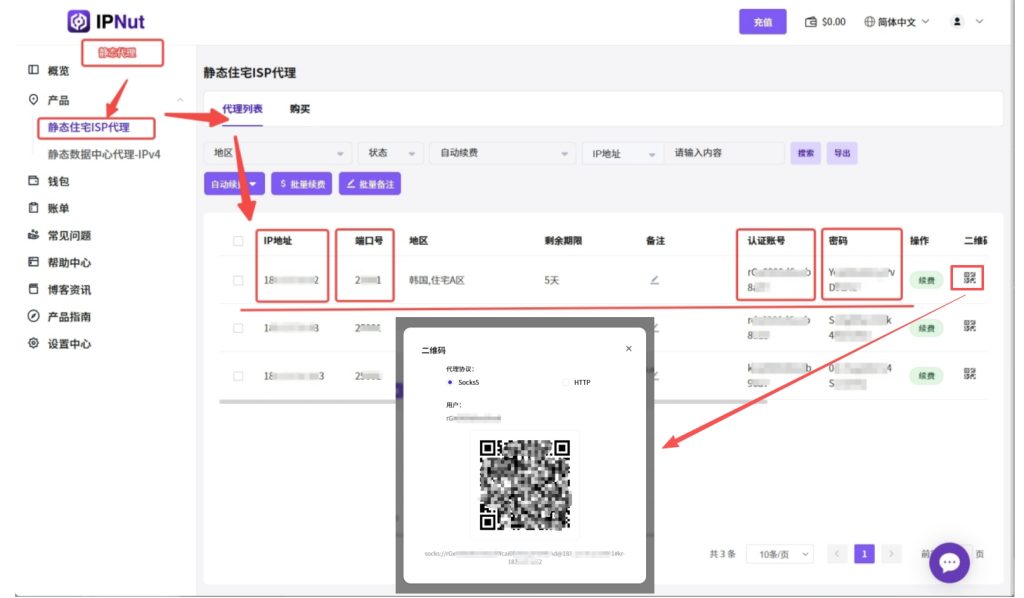This screenshot has height=598, width=1024.
Task: Expand the 状态 status dropdown
Action: [x=390, y=153]
